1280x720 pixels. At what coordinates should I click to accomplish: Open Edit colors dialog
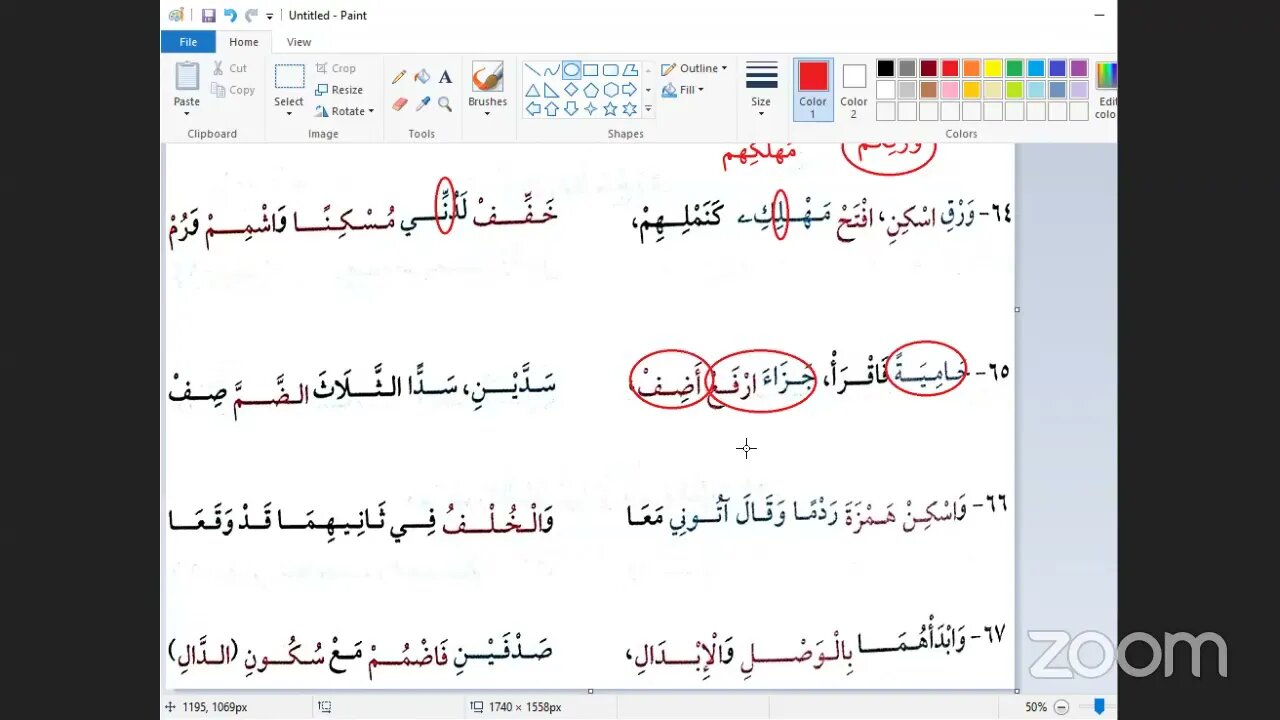point(1105,89)
